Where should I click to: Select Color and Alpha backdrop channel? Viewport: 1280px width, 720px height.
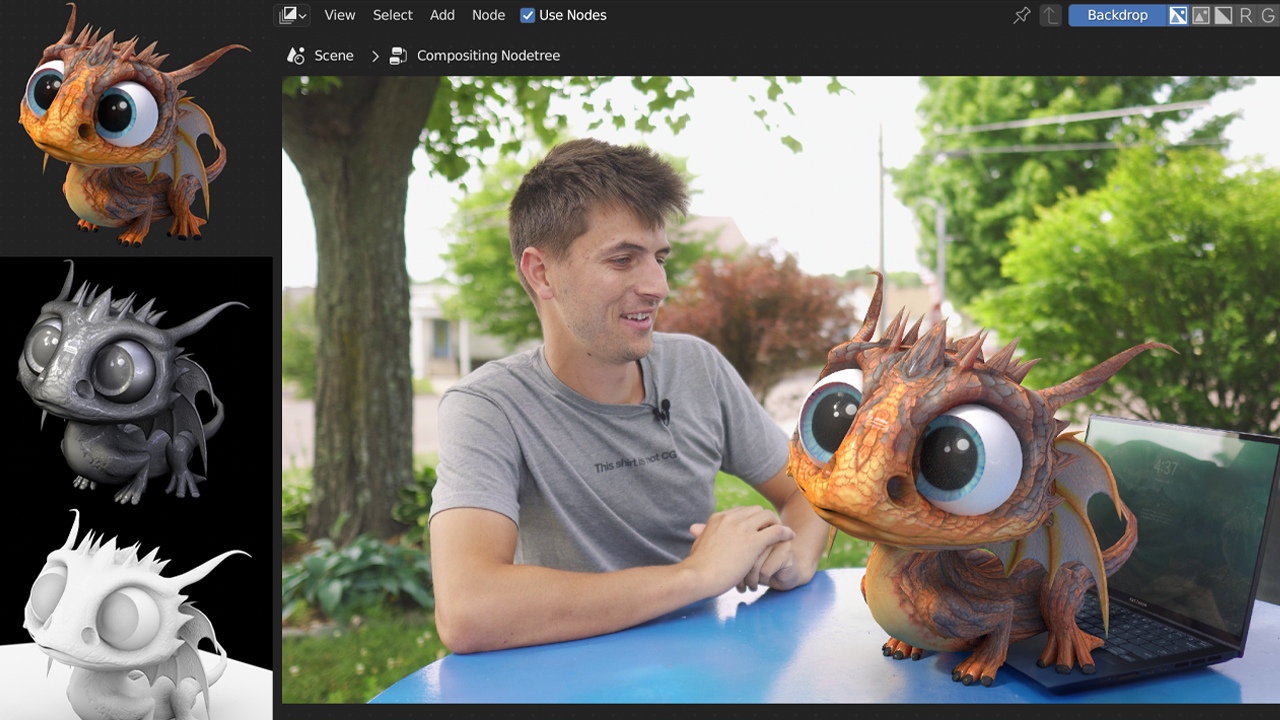pos(1178,15)
